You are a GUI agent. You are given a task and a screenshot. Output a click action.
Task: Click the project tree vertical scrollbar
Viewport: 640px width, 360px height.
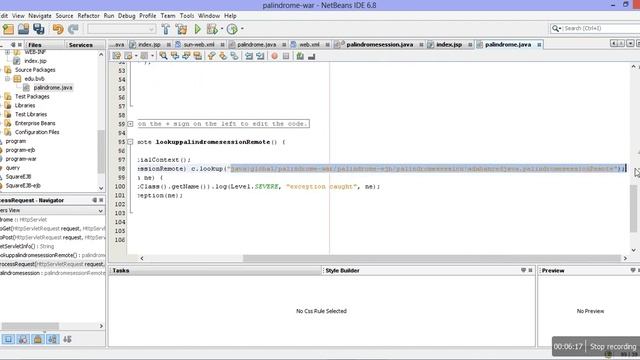tap(101, 151)
